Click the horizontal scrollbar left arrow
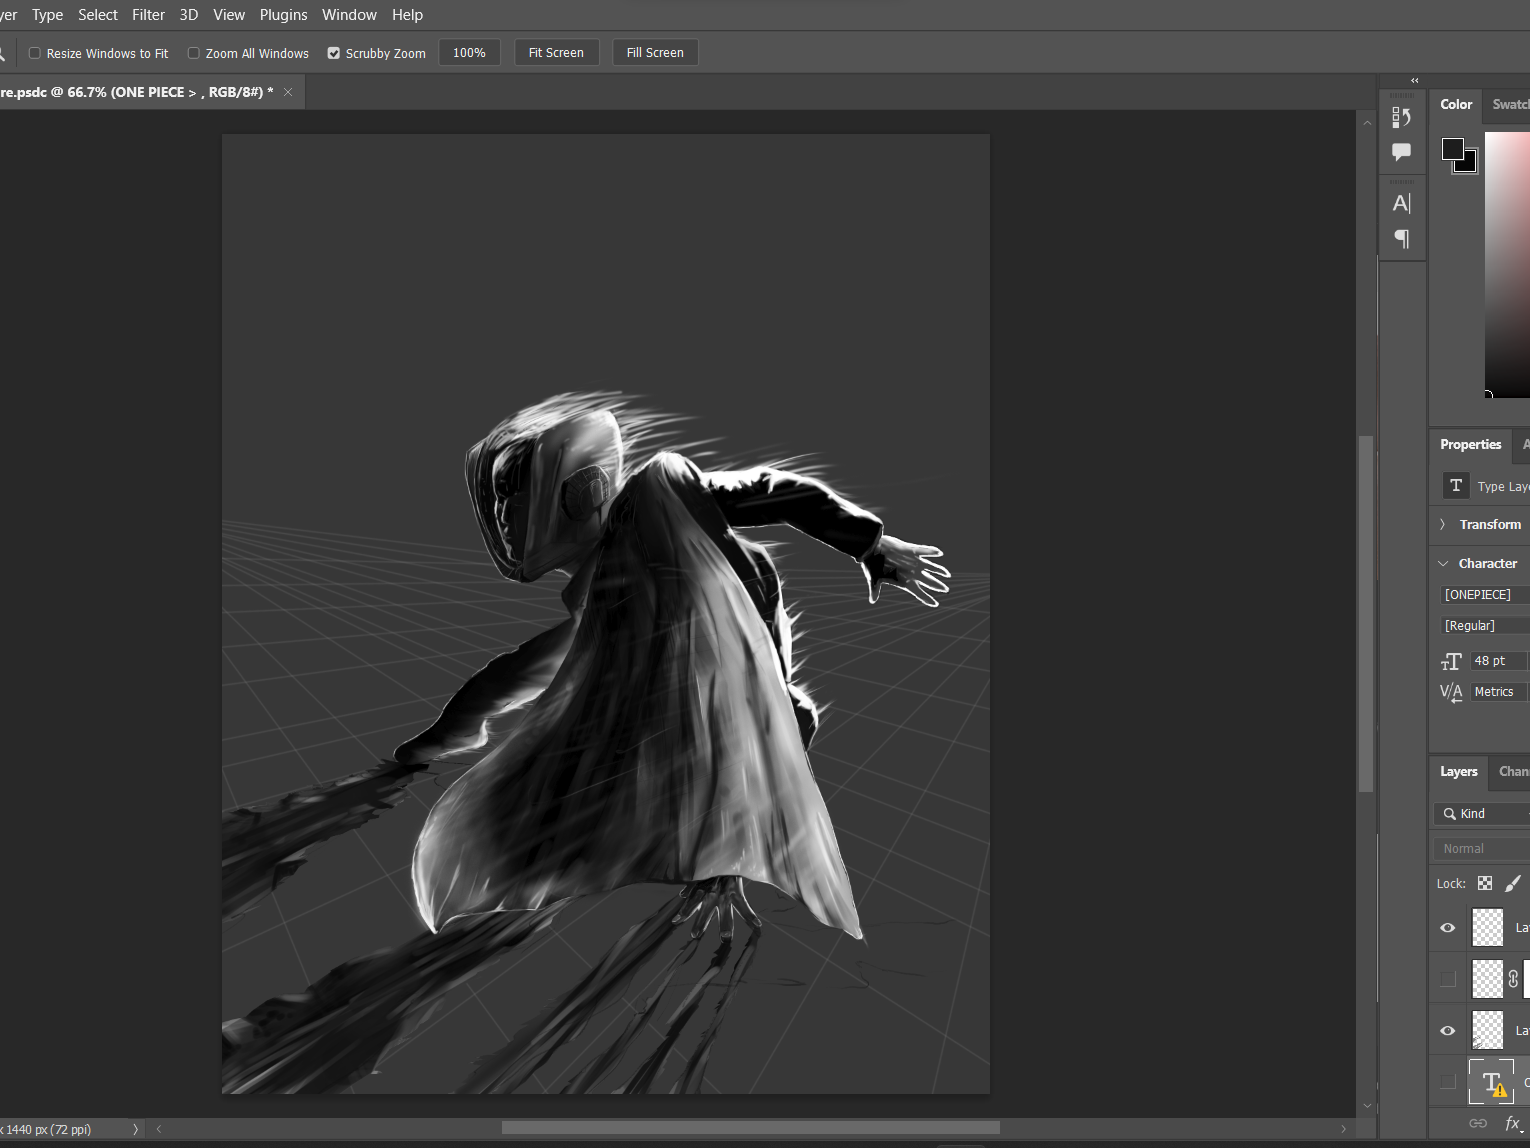The height and width of the screenshot is (1148, 1530). click(x=158, y=1129)
